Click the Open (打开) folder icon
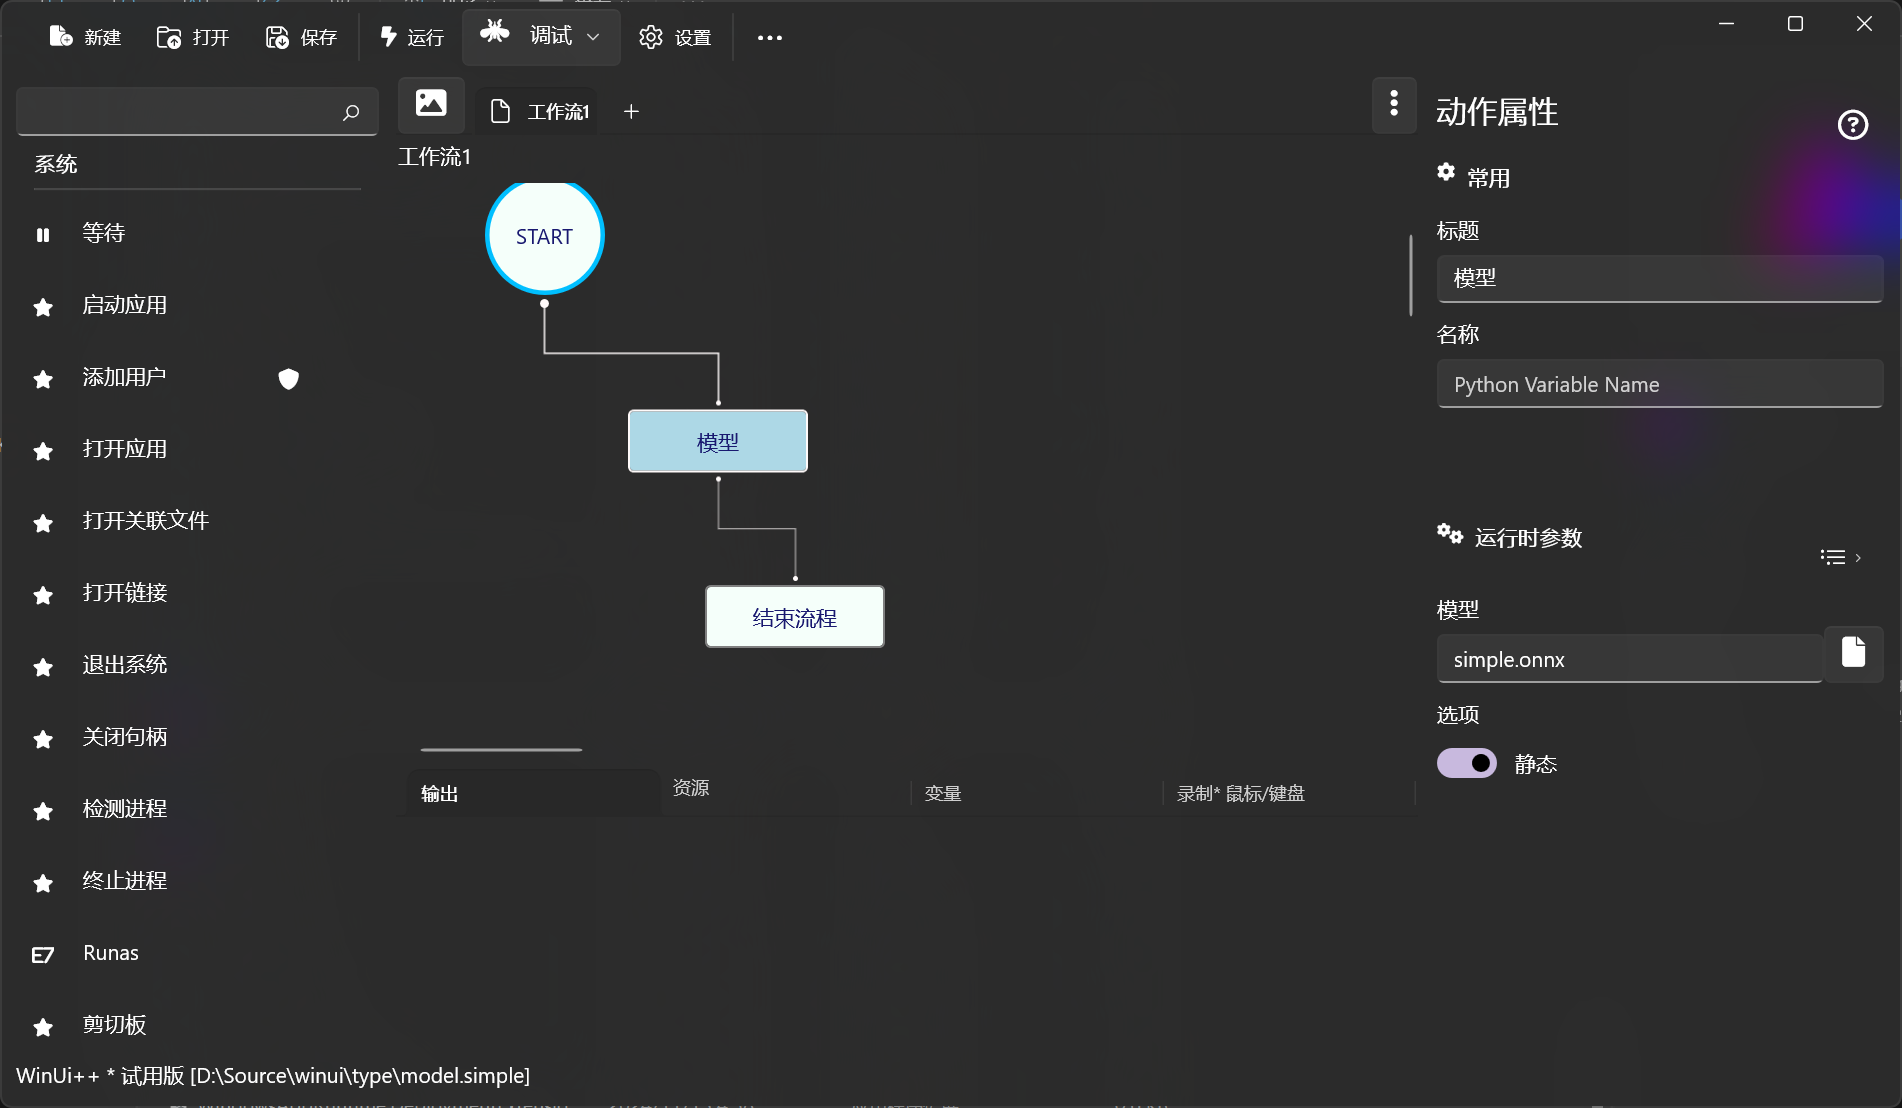The width and height of the screenshot is (1902, 1108). click(169, 37)
